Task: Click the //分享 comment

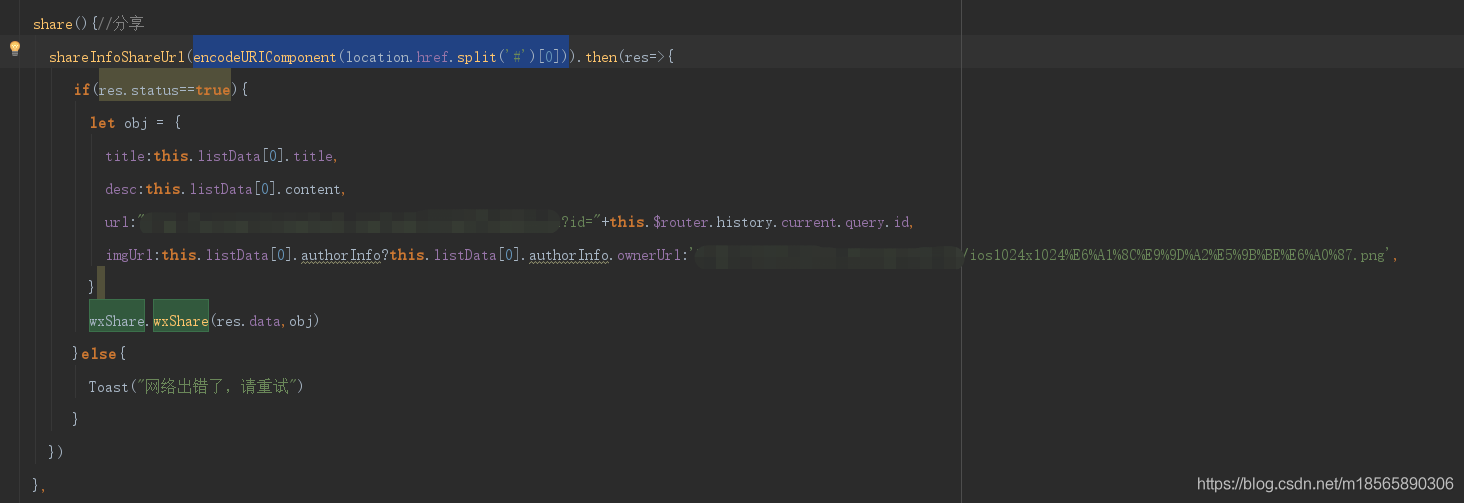Action: click(x=120, y=24)
